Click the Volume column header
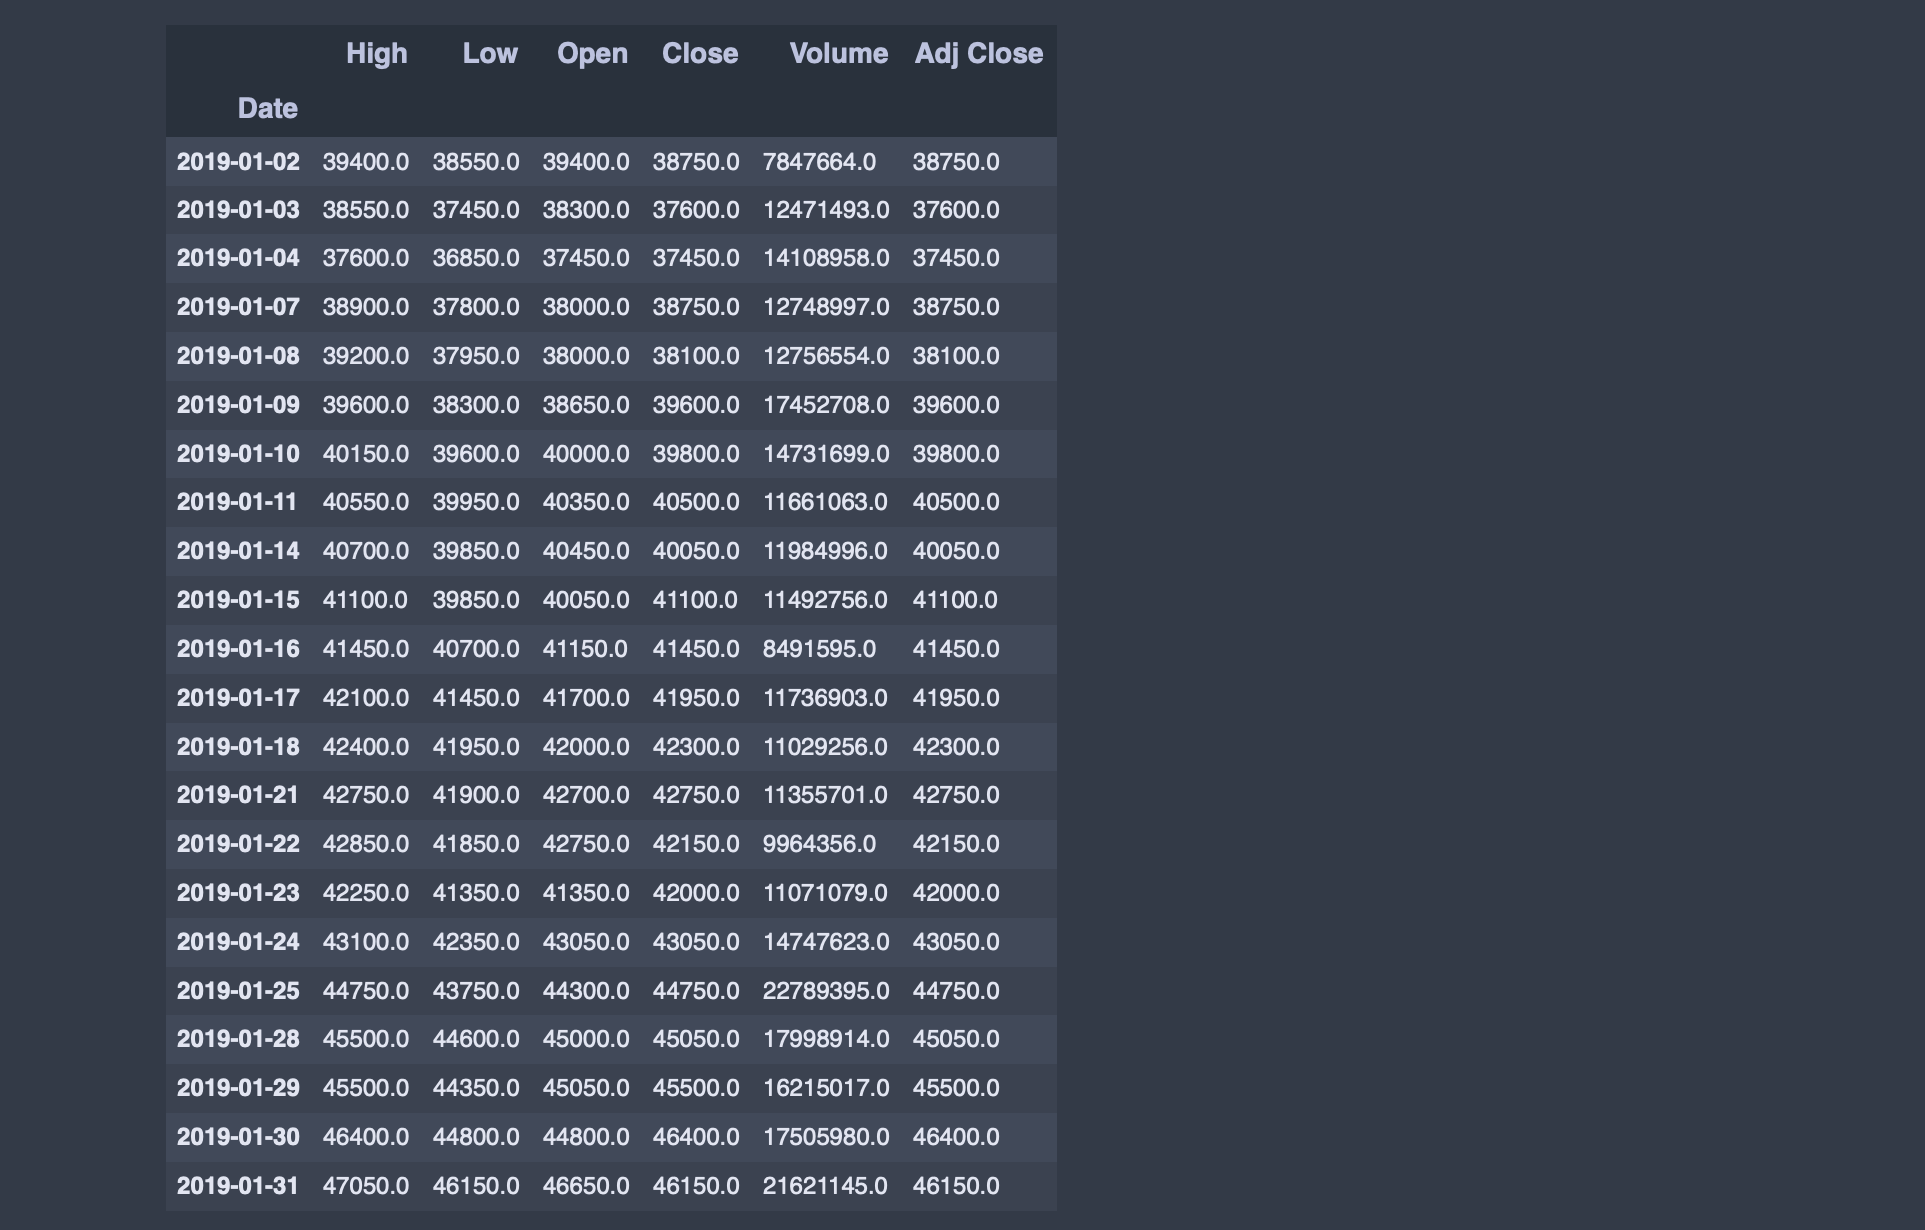The width and height of the screenshot is (1925, 1230). [838, 54]
